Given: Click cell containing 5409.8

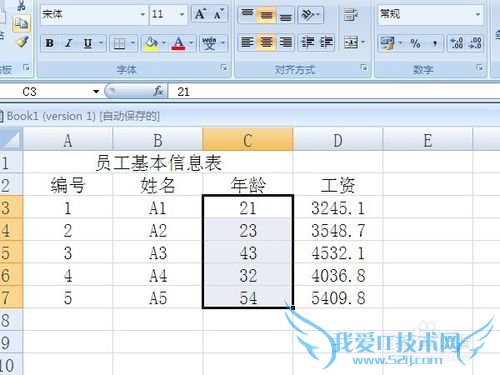Looking at the screenshot, I should point(338,297).
